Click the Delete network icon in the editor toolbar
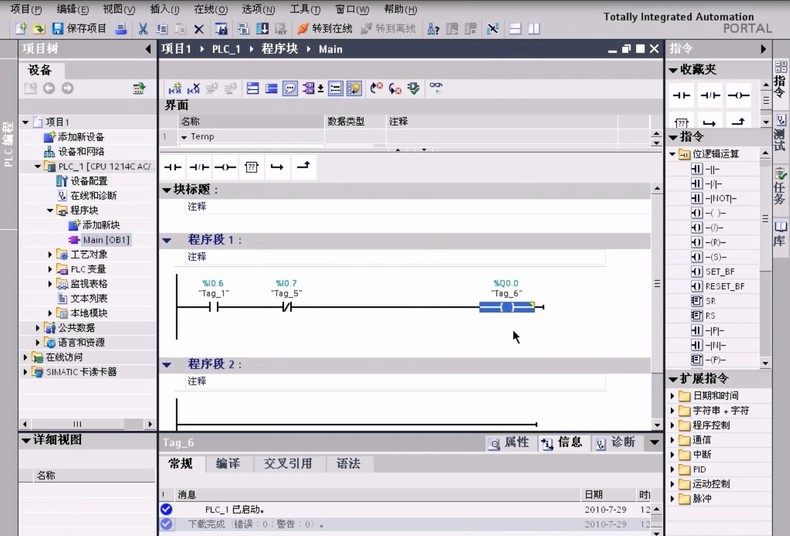 [x=193, y=89]
